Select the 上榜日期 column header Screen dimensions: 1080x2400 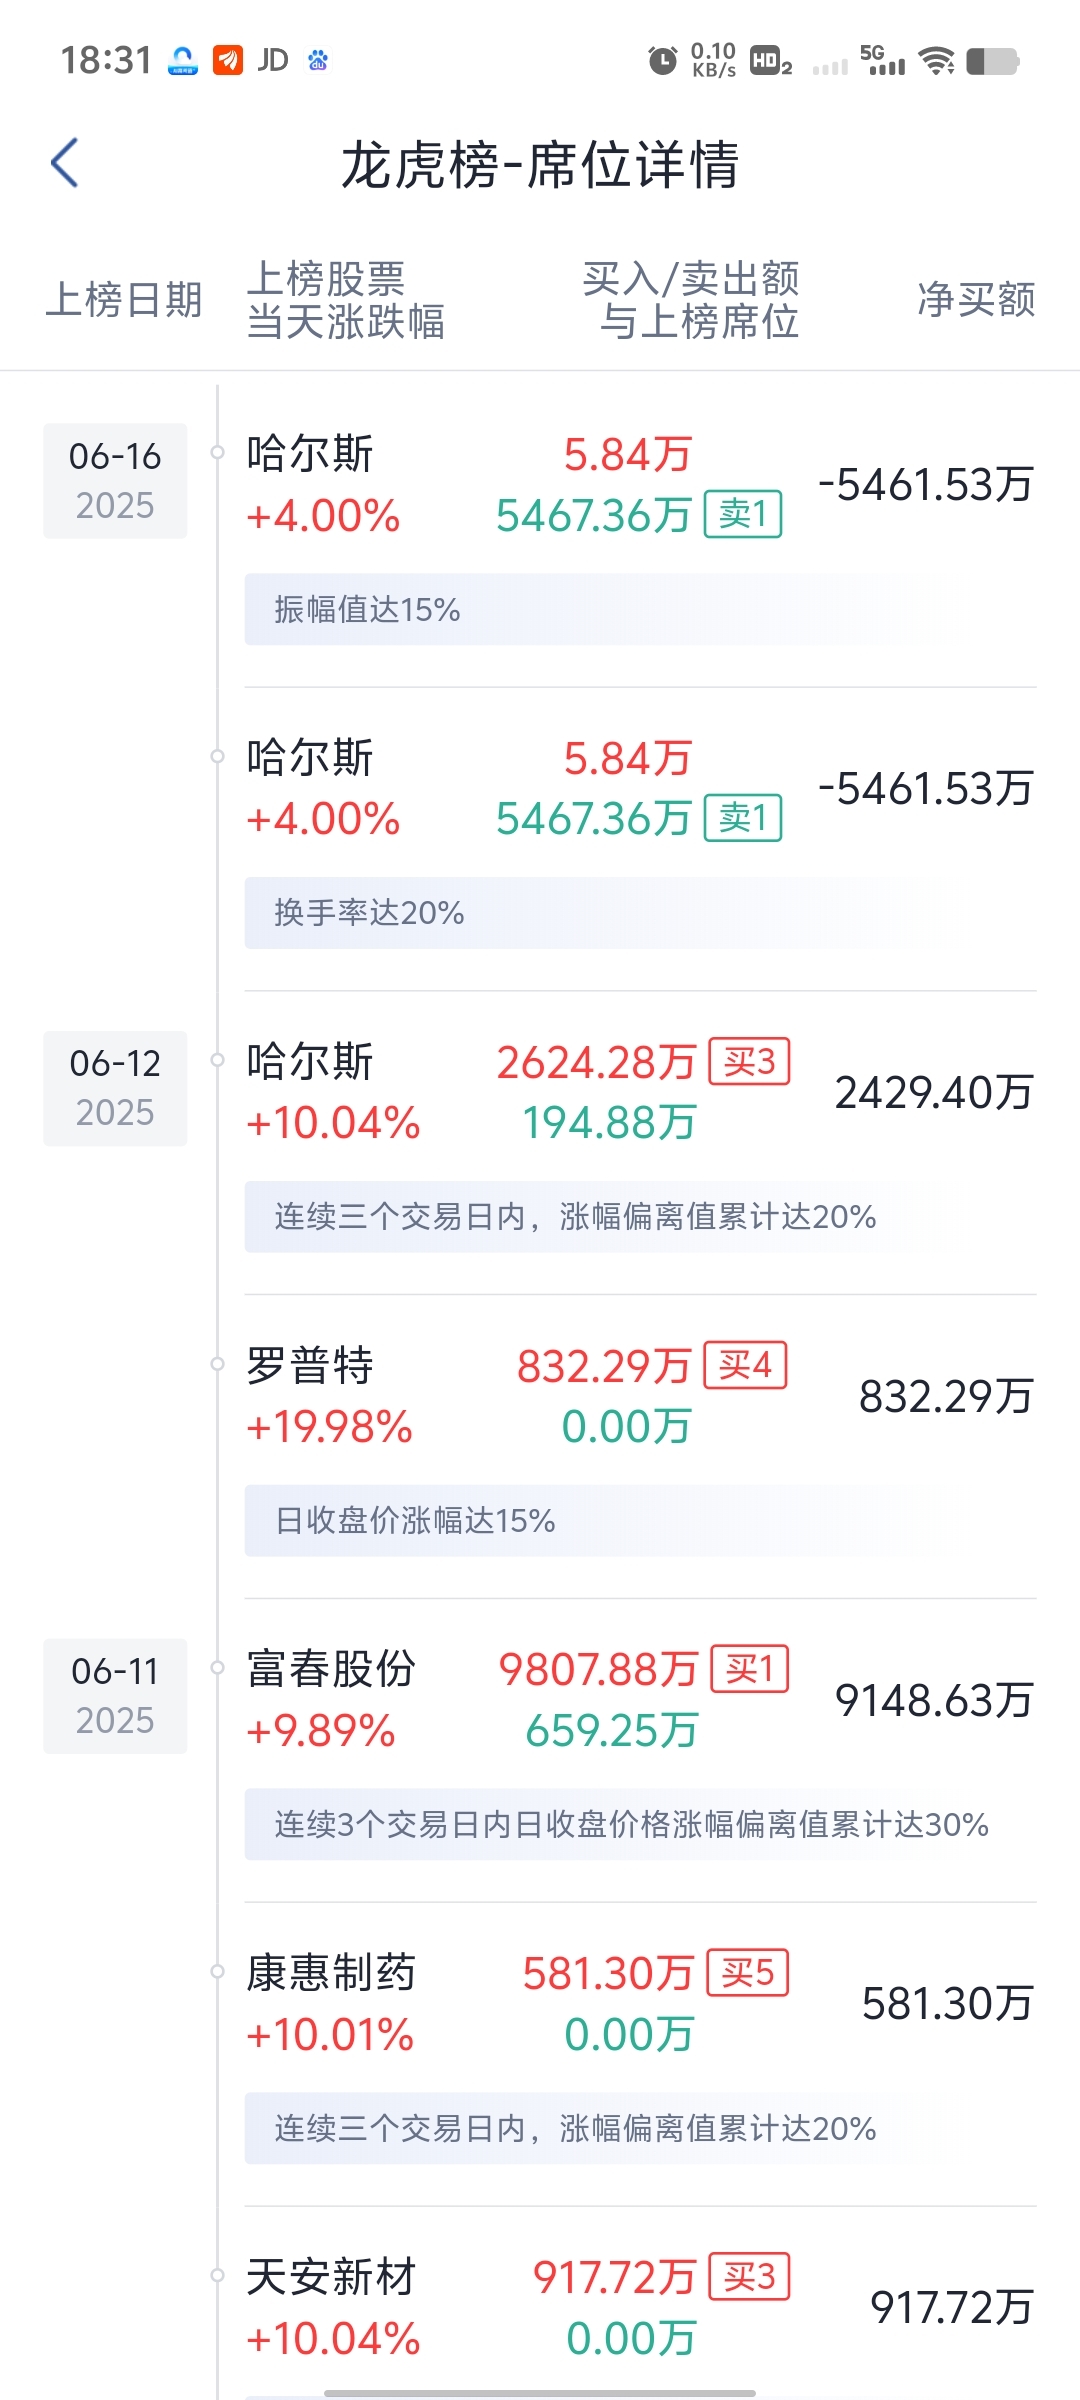pos(124,300)
